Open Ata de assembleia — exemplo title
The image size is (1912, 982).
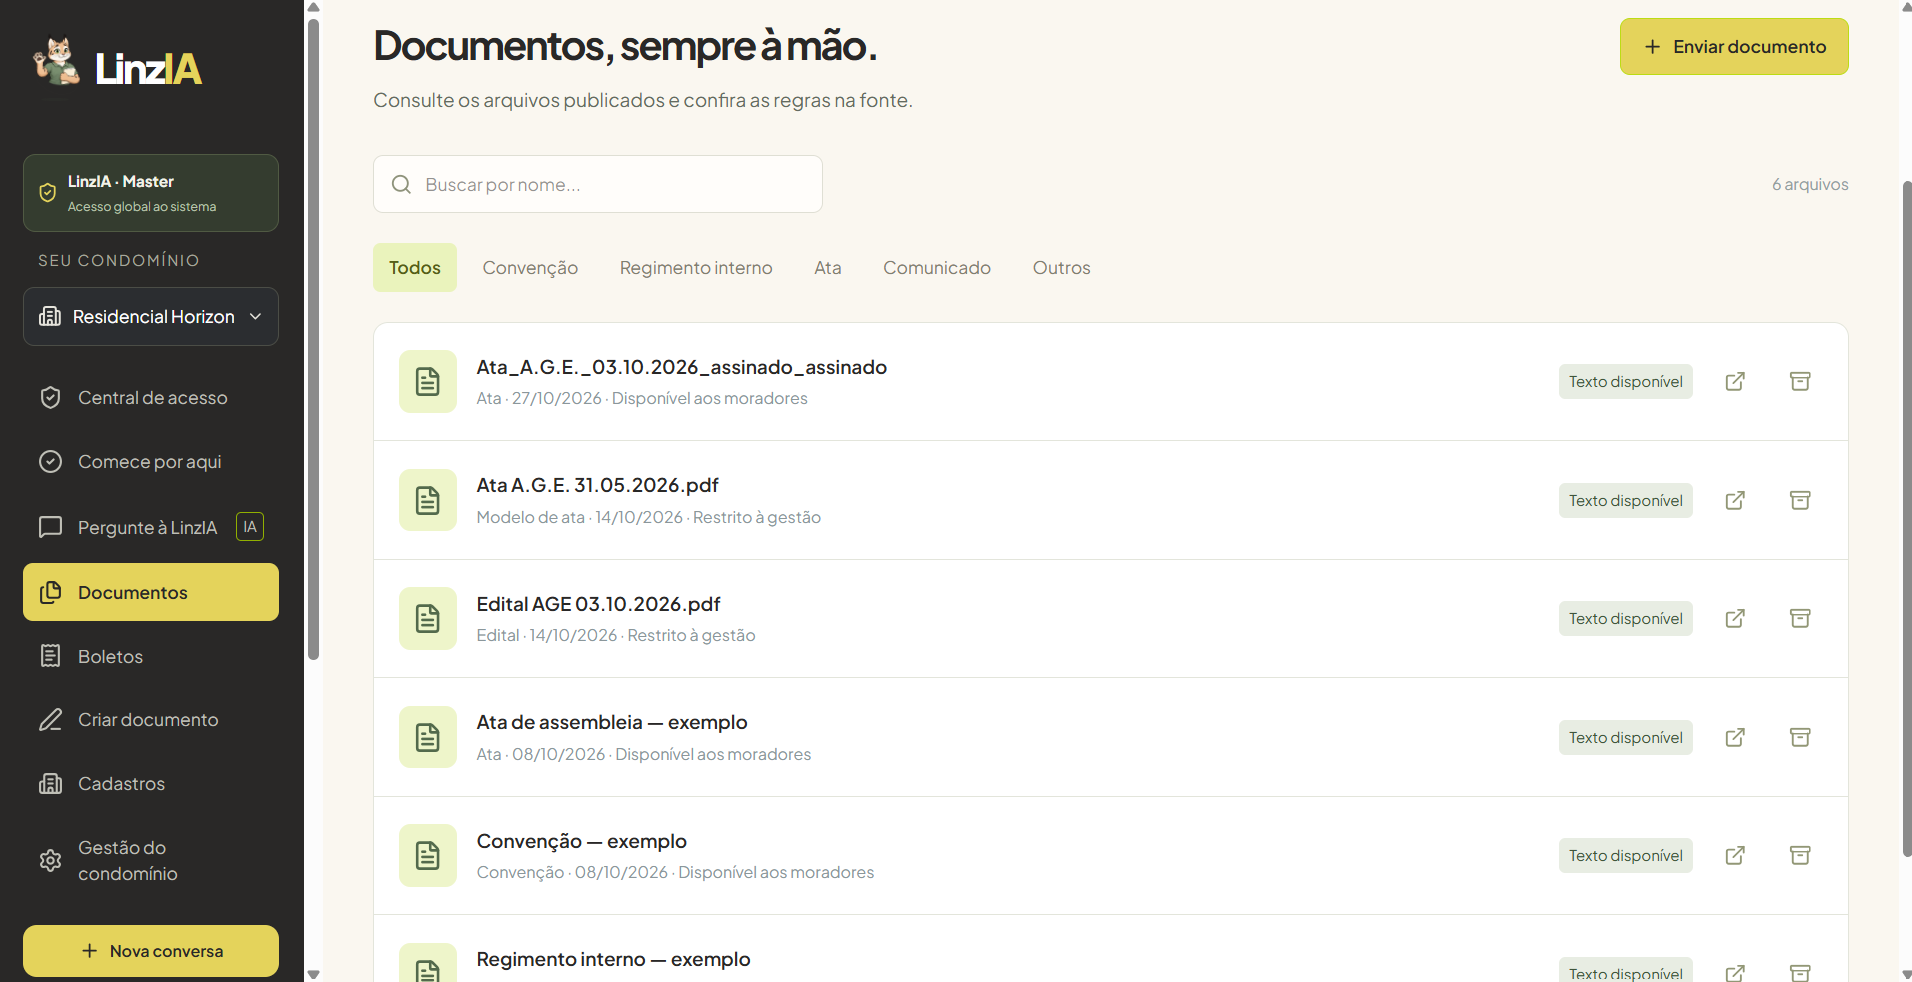click(612, 722)
